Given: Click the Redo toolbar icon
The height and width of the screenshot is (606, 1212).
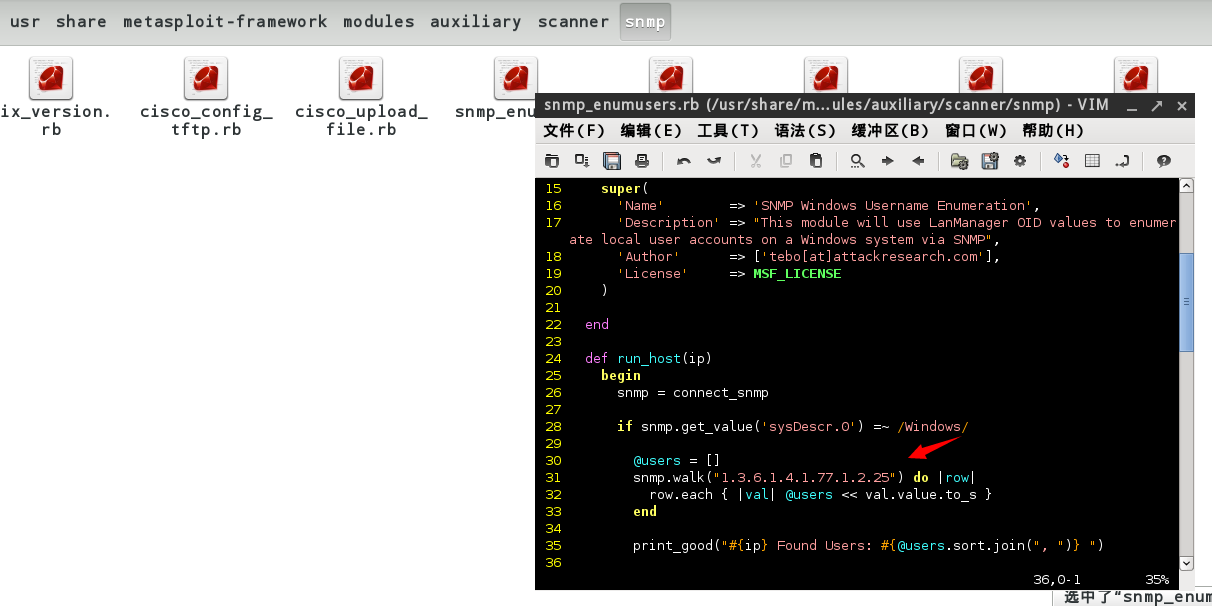Looking at the screenshot, I should (x=714, y=160).
